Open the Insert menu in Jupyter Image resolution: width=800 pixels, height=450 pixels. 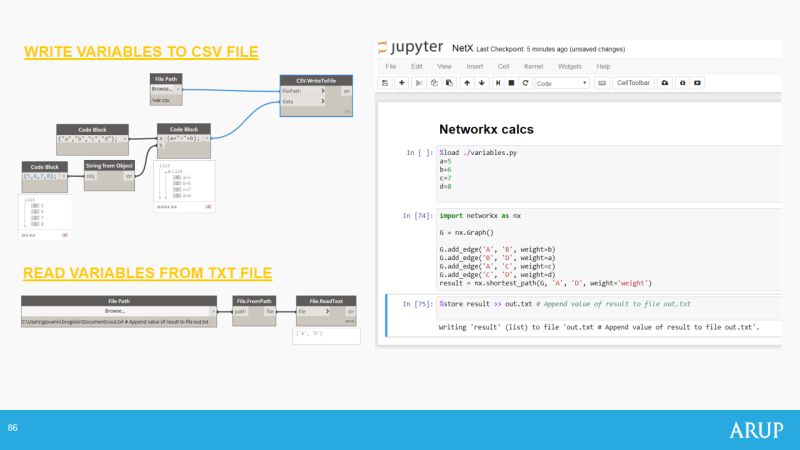474,66
